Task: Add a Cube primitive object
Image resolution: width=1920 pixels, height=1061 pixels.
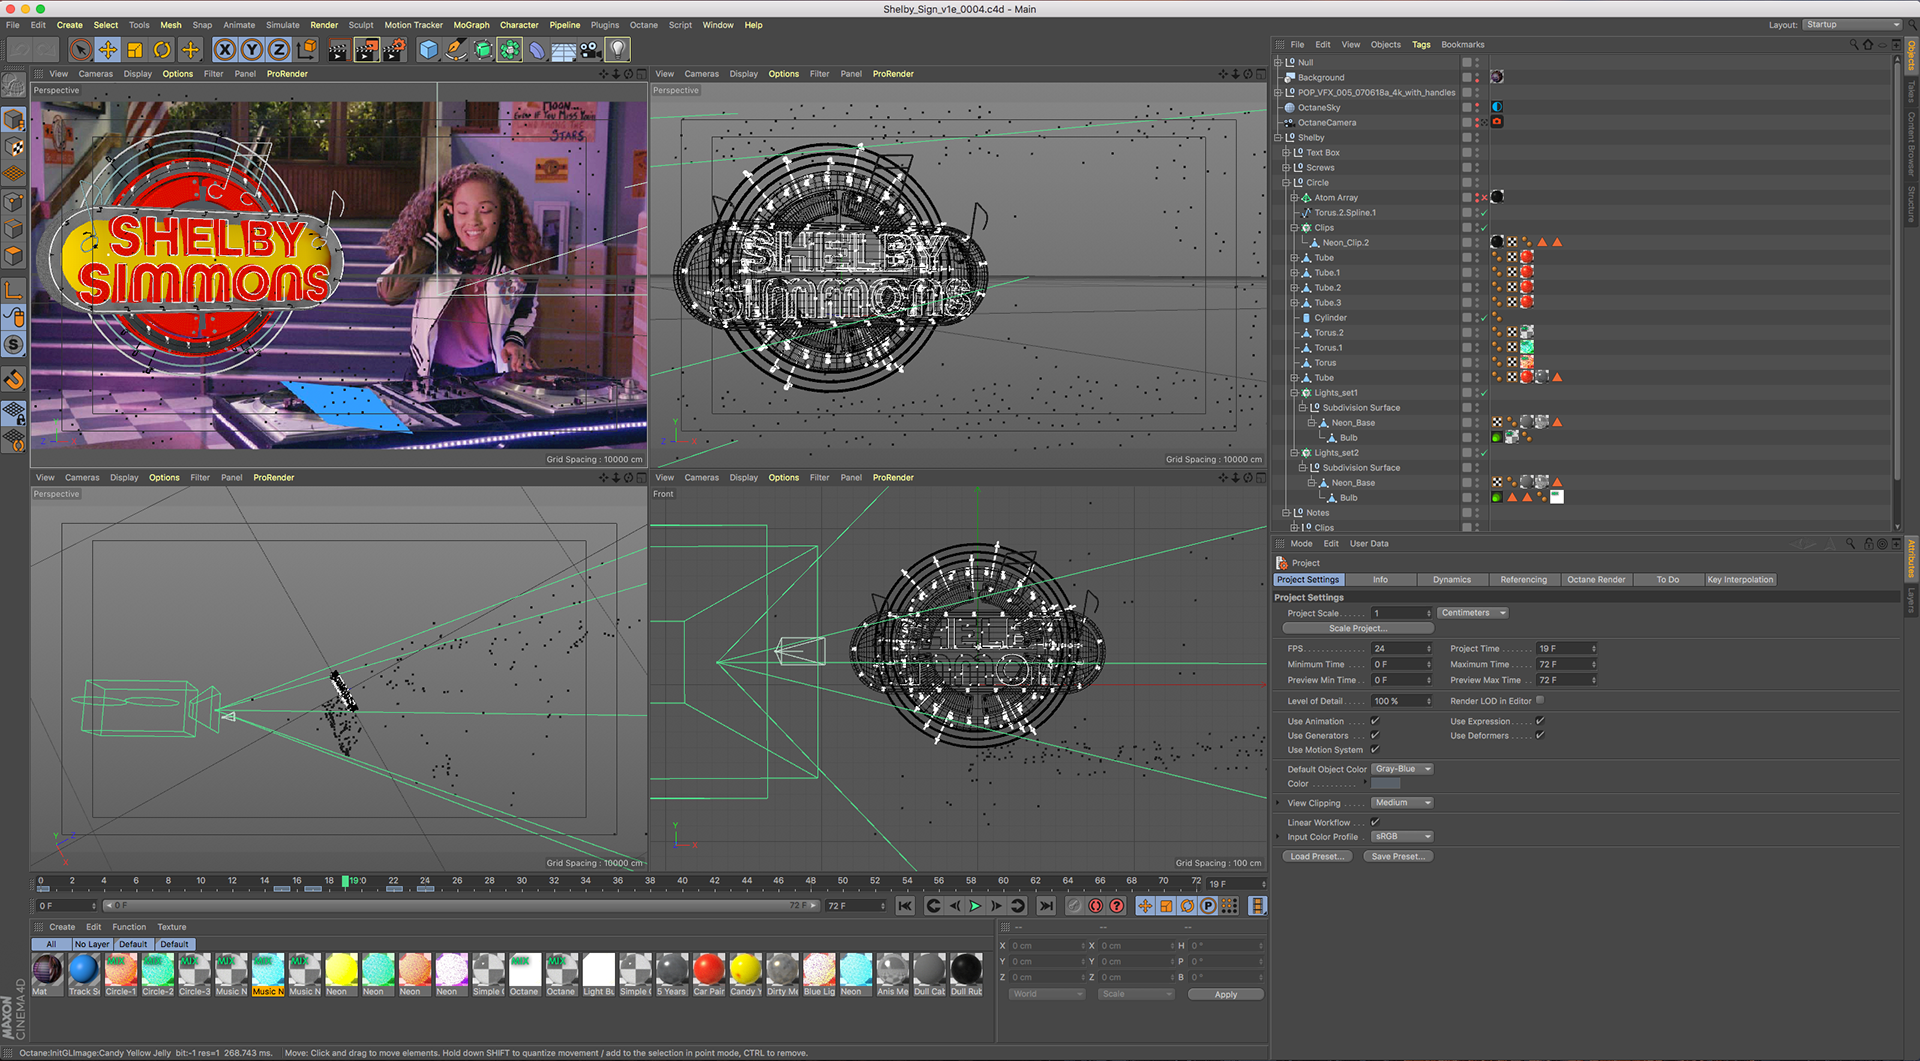Action: tap(429, 49)
